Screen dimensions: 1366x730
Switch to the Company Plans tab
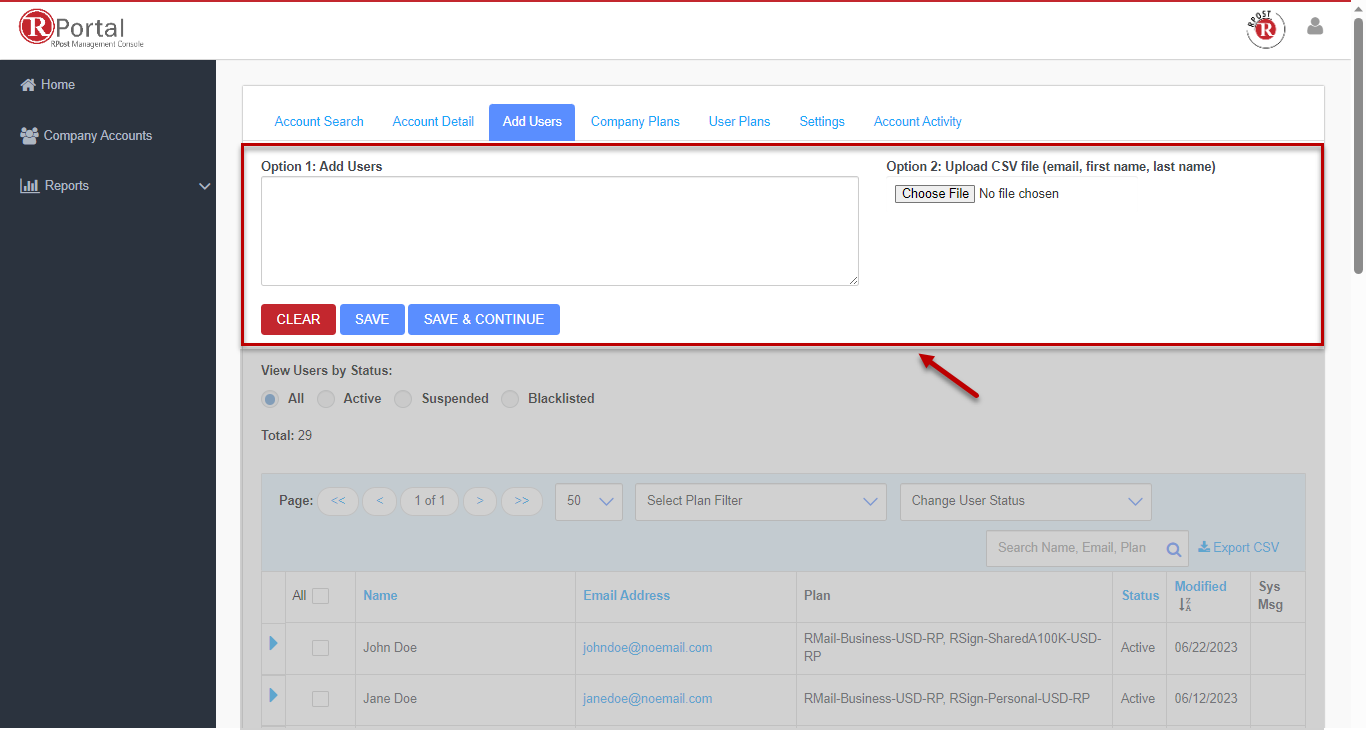635,122
